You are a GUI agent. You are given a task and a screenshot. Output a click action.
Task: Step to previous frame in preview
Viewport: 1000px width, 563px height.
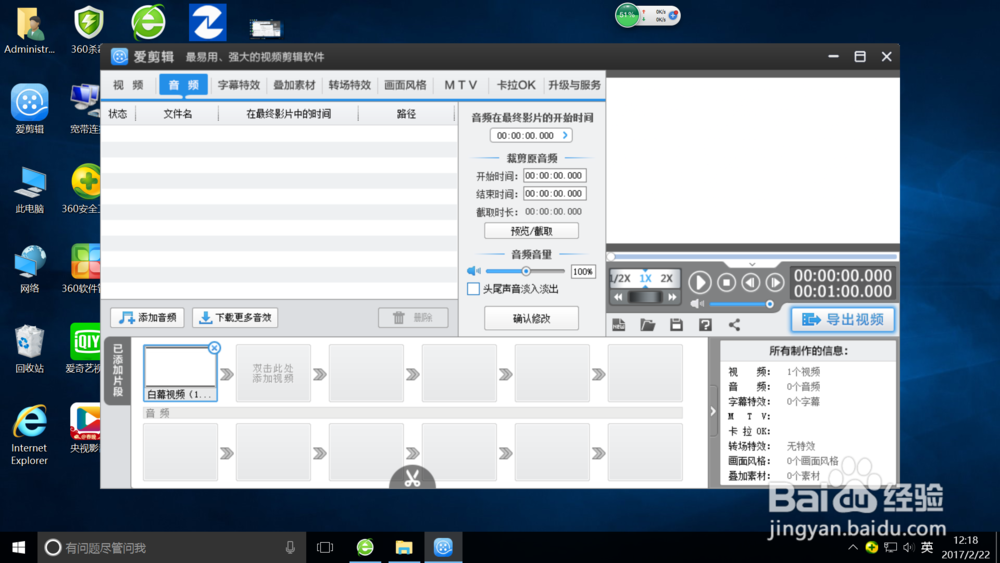coord(751,282)
